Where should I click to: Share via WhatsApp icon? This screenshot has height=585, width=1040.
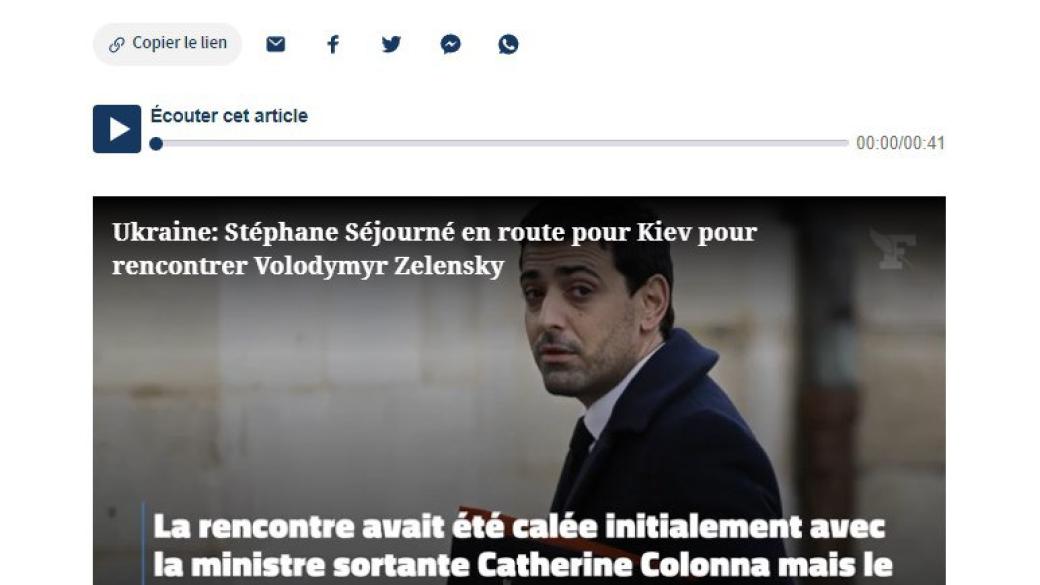point(508,44)
